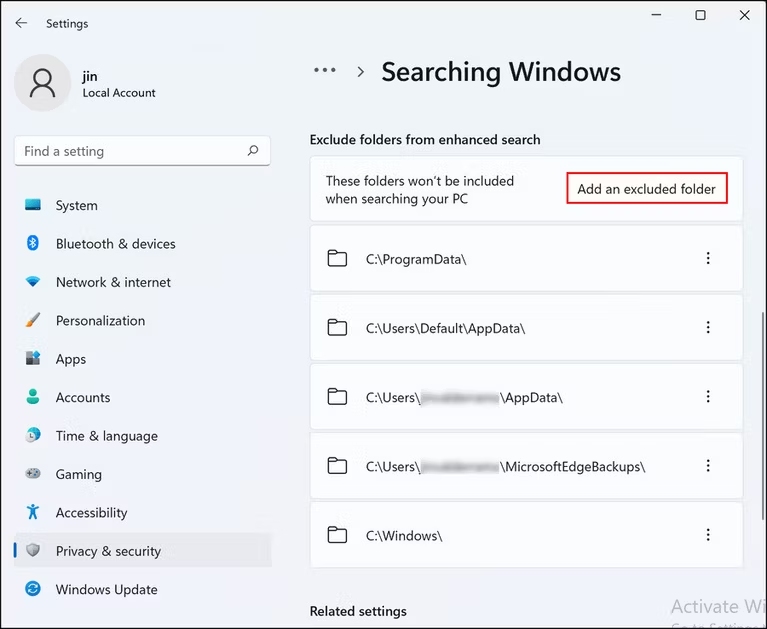Click the Accounts person icon
This screenshot has width=767, height=629.
click(33, 397)
